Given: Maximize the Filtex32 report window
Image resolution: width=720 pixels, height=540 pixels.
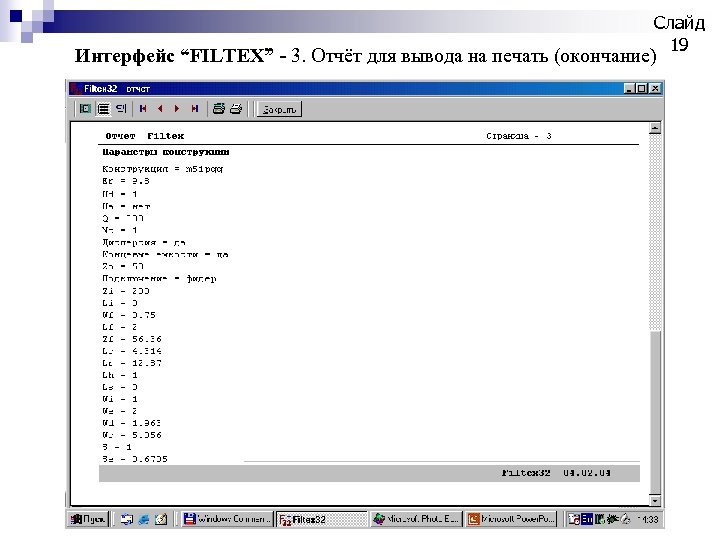Looking at the screenshot, I should 643,89.
